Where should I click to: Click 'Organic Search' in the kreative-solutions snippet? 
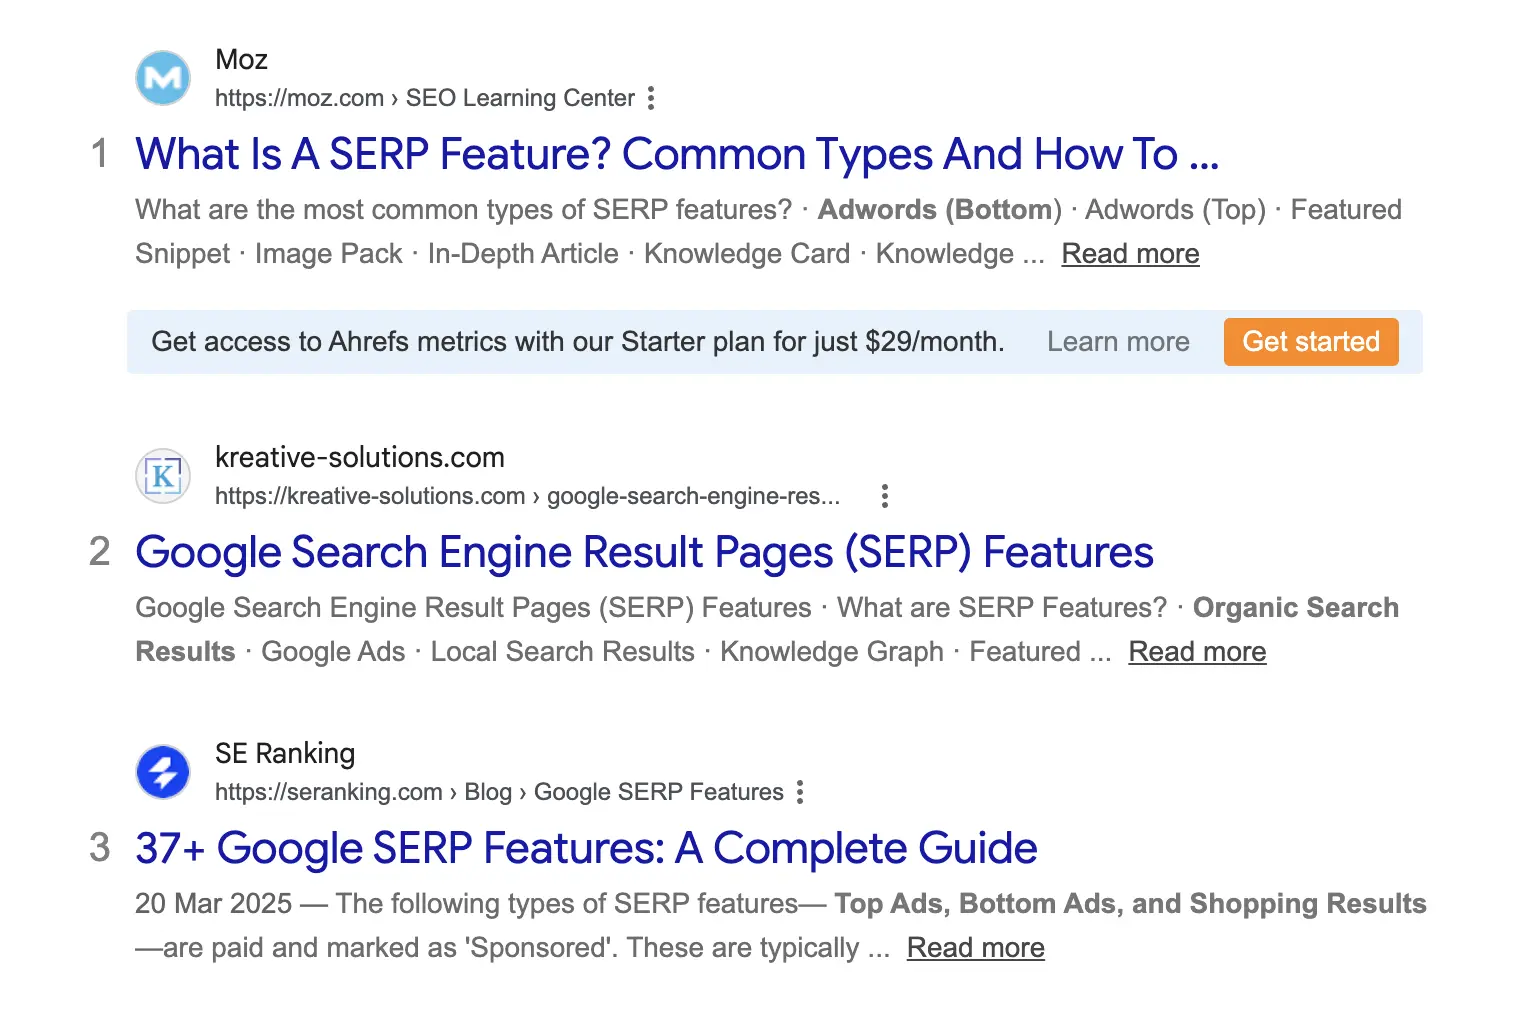coord(1296,608)
